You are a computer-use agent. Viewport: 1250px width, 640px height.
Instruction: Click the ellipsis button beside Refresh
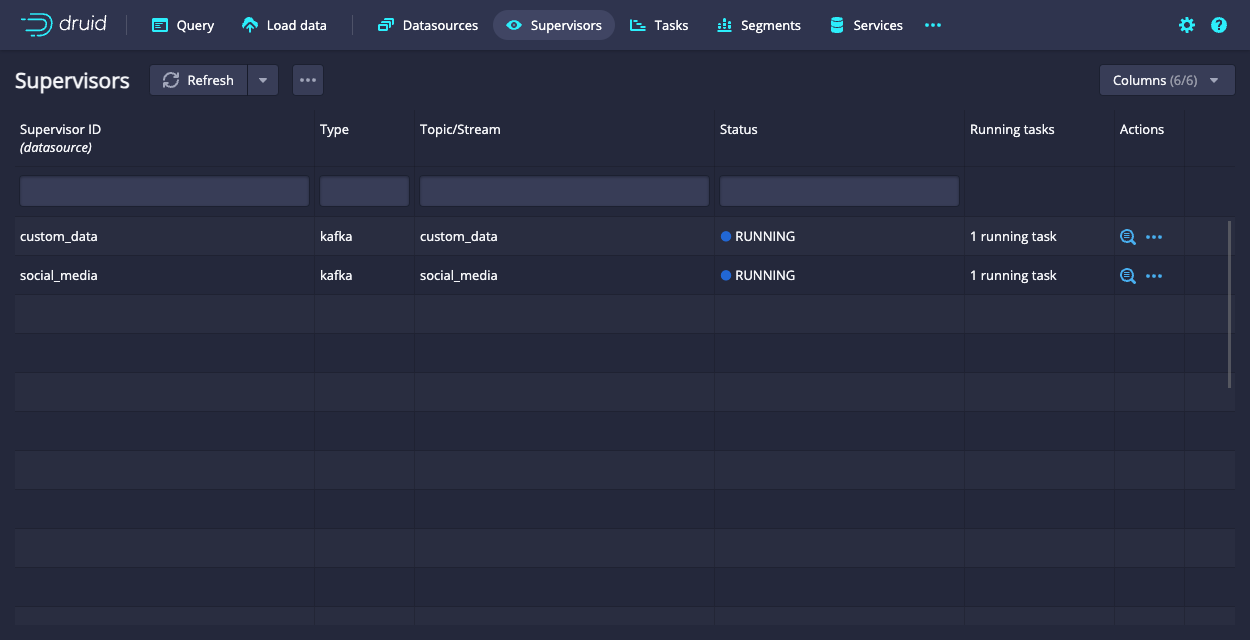(308, 80)
